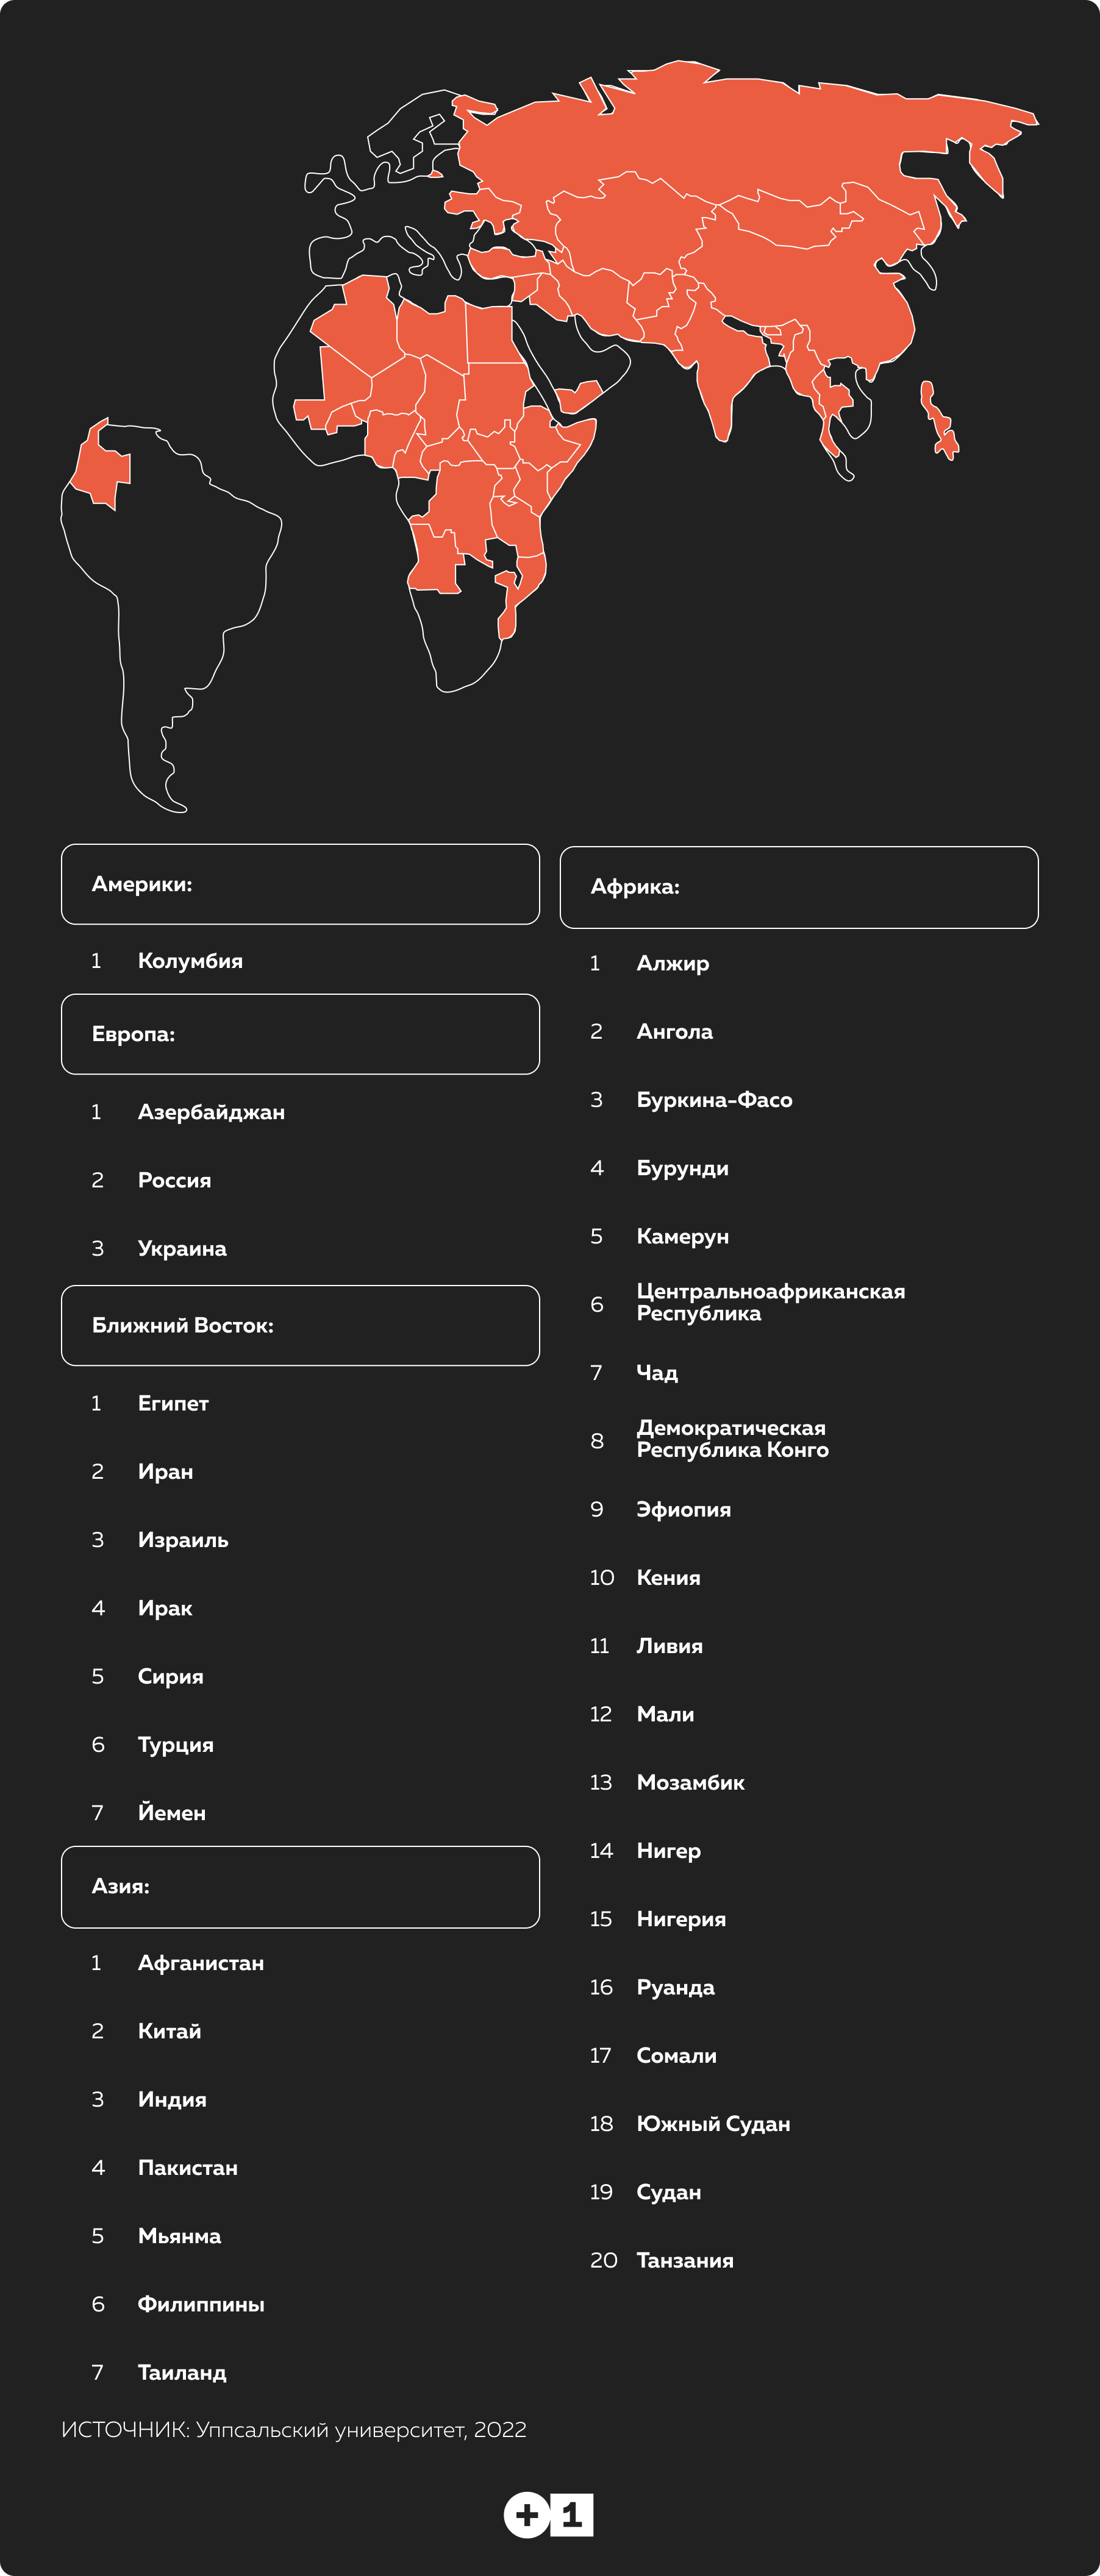
Task: Click Азербайджан in the Europe list
Action: pos(211,1112)
